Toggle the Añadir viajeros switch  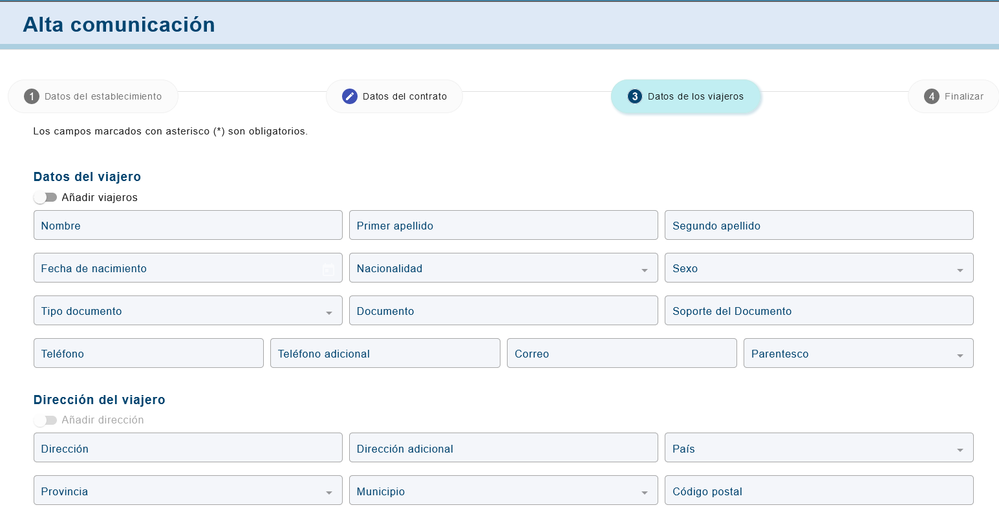coord(45,198)
